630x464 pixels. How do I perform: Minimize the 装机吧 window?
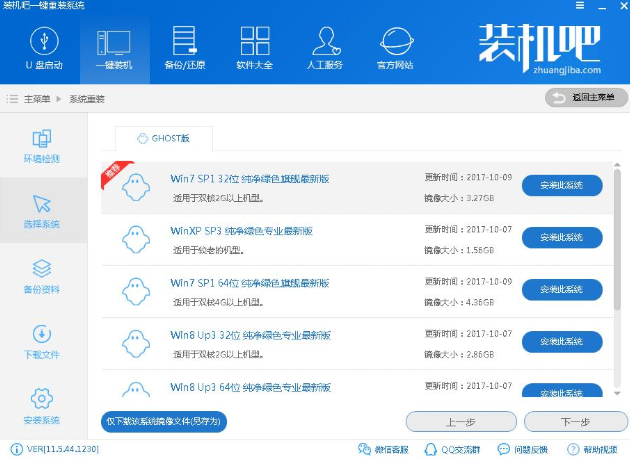tap(602, 6)
